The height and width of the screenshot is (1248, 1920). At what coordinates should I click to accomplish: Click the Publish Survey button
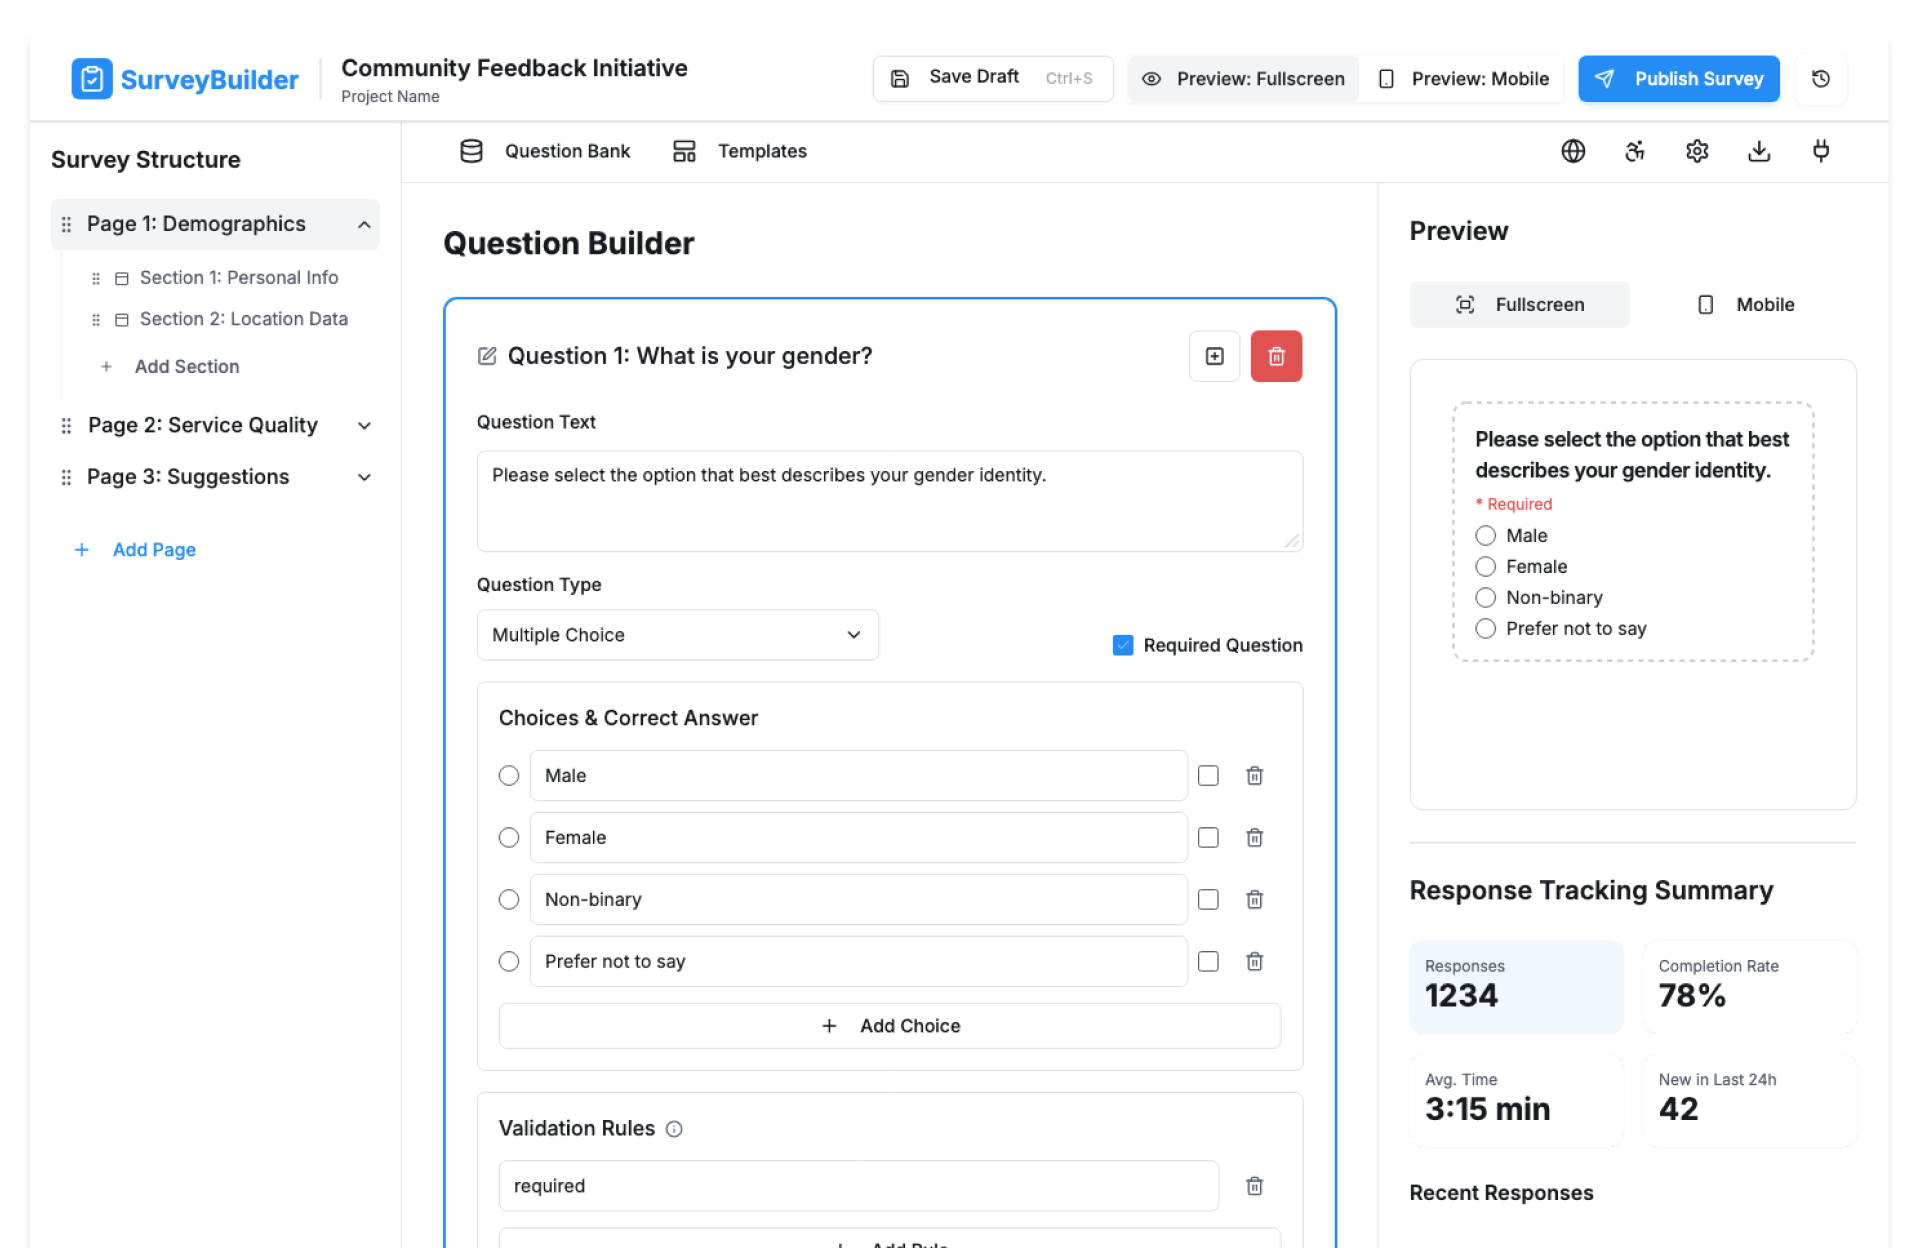pyautogui.click(x=1678, y=79)
